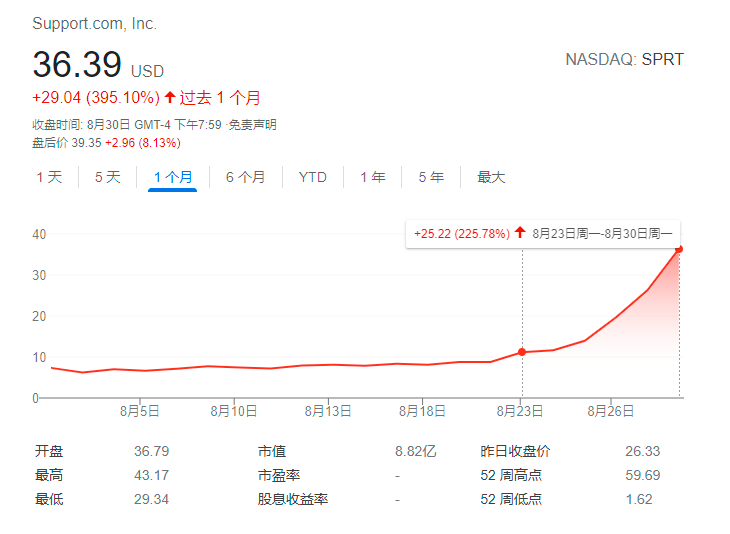Open the 6 个月 range tab
Screen dimensions: 730x534
pos(245,177)
